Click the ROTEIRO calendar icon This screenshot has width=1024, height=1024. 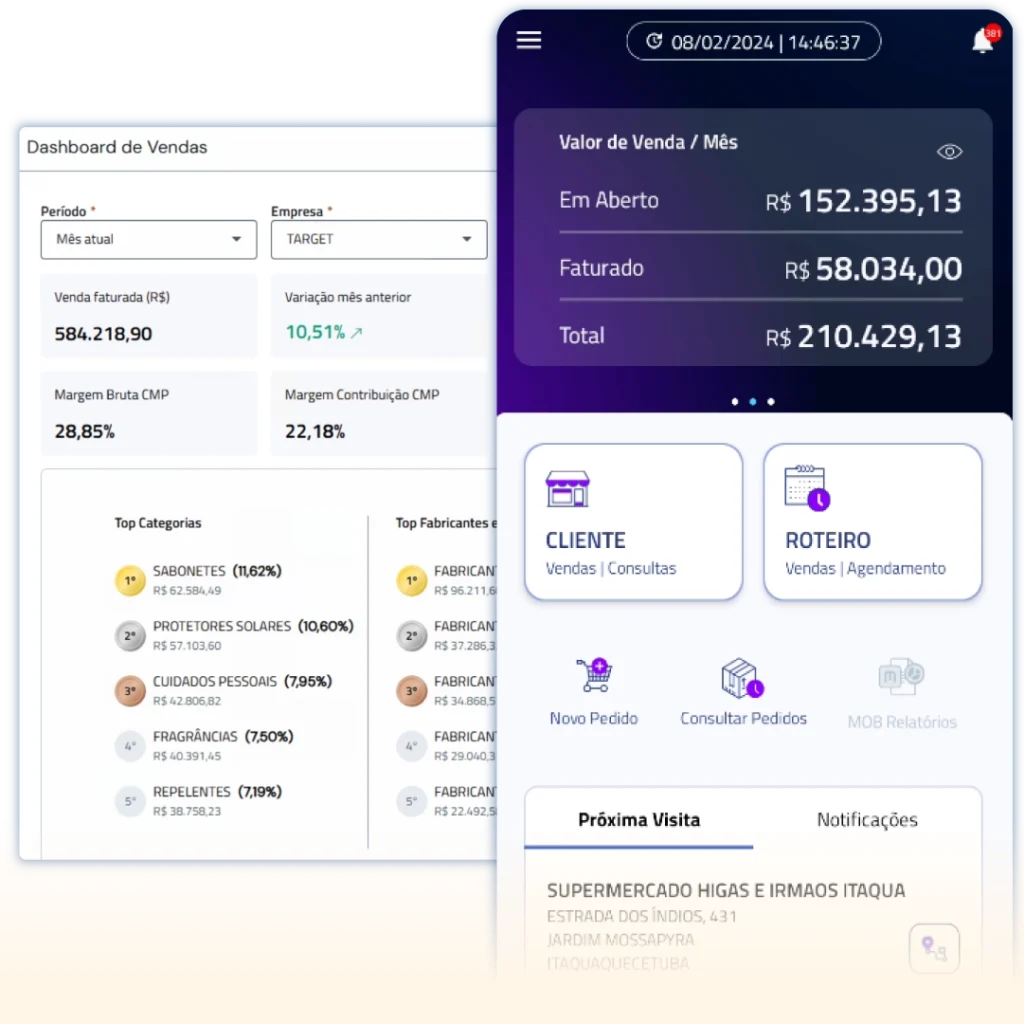pyautogui.click(x=806, y=487)
